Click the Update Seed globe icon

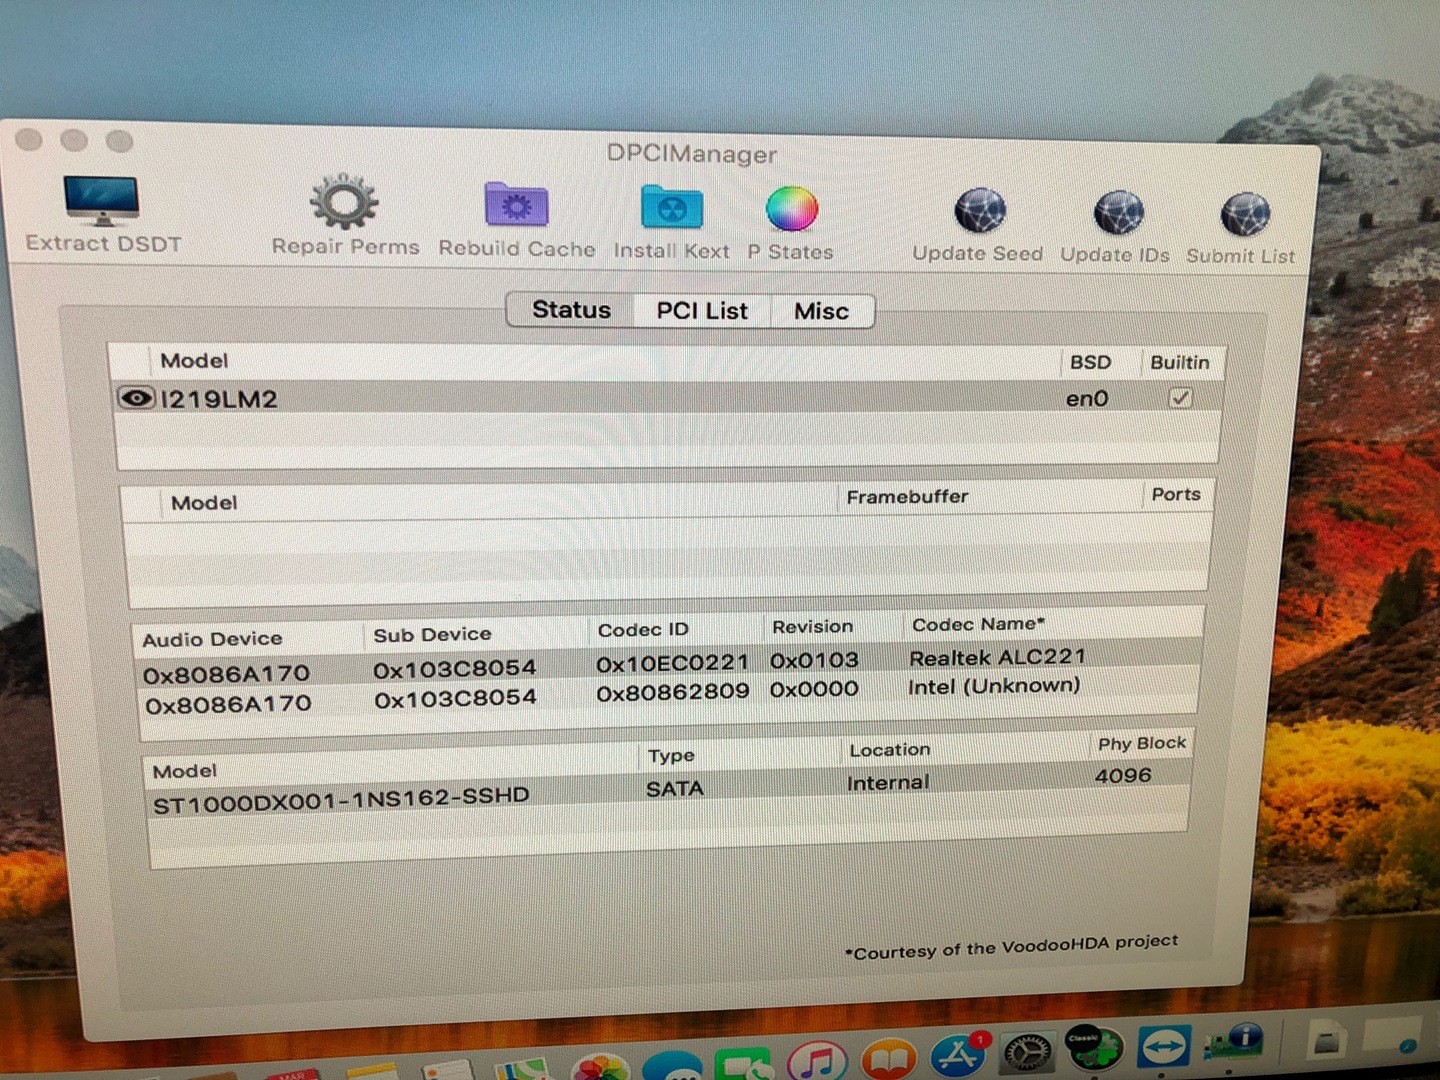980,211
